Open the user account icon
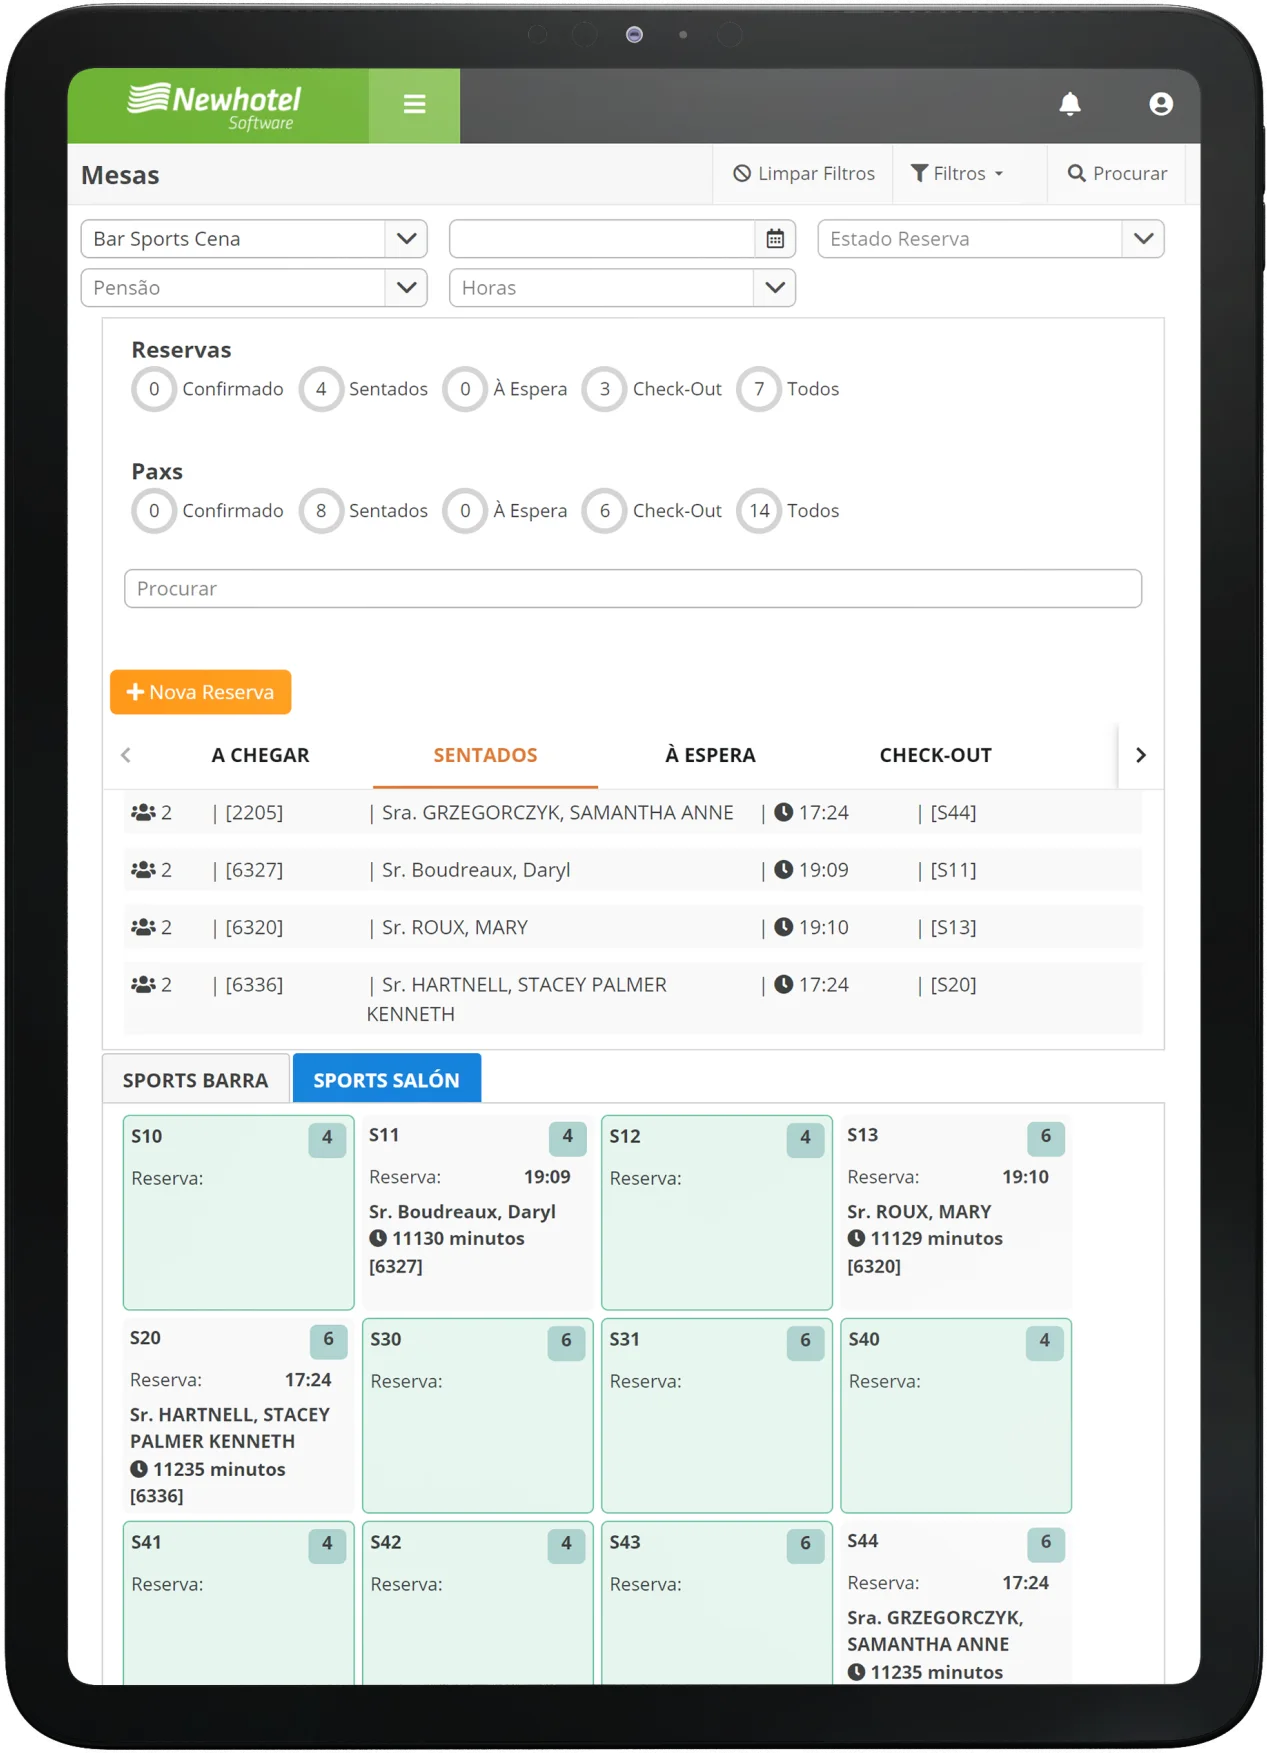Viewport: 1269px width, 1753px height. point(1160,104)
